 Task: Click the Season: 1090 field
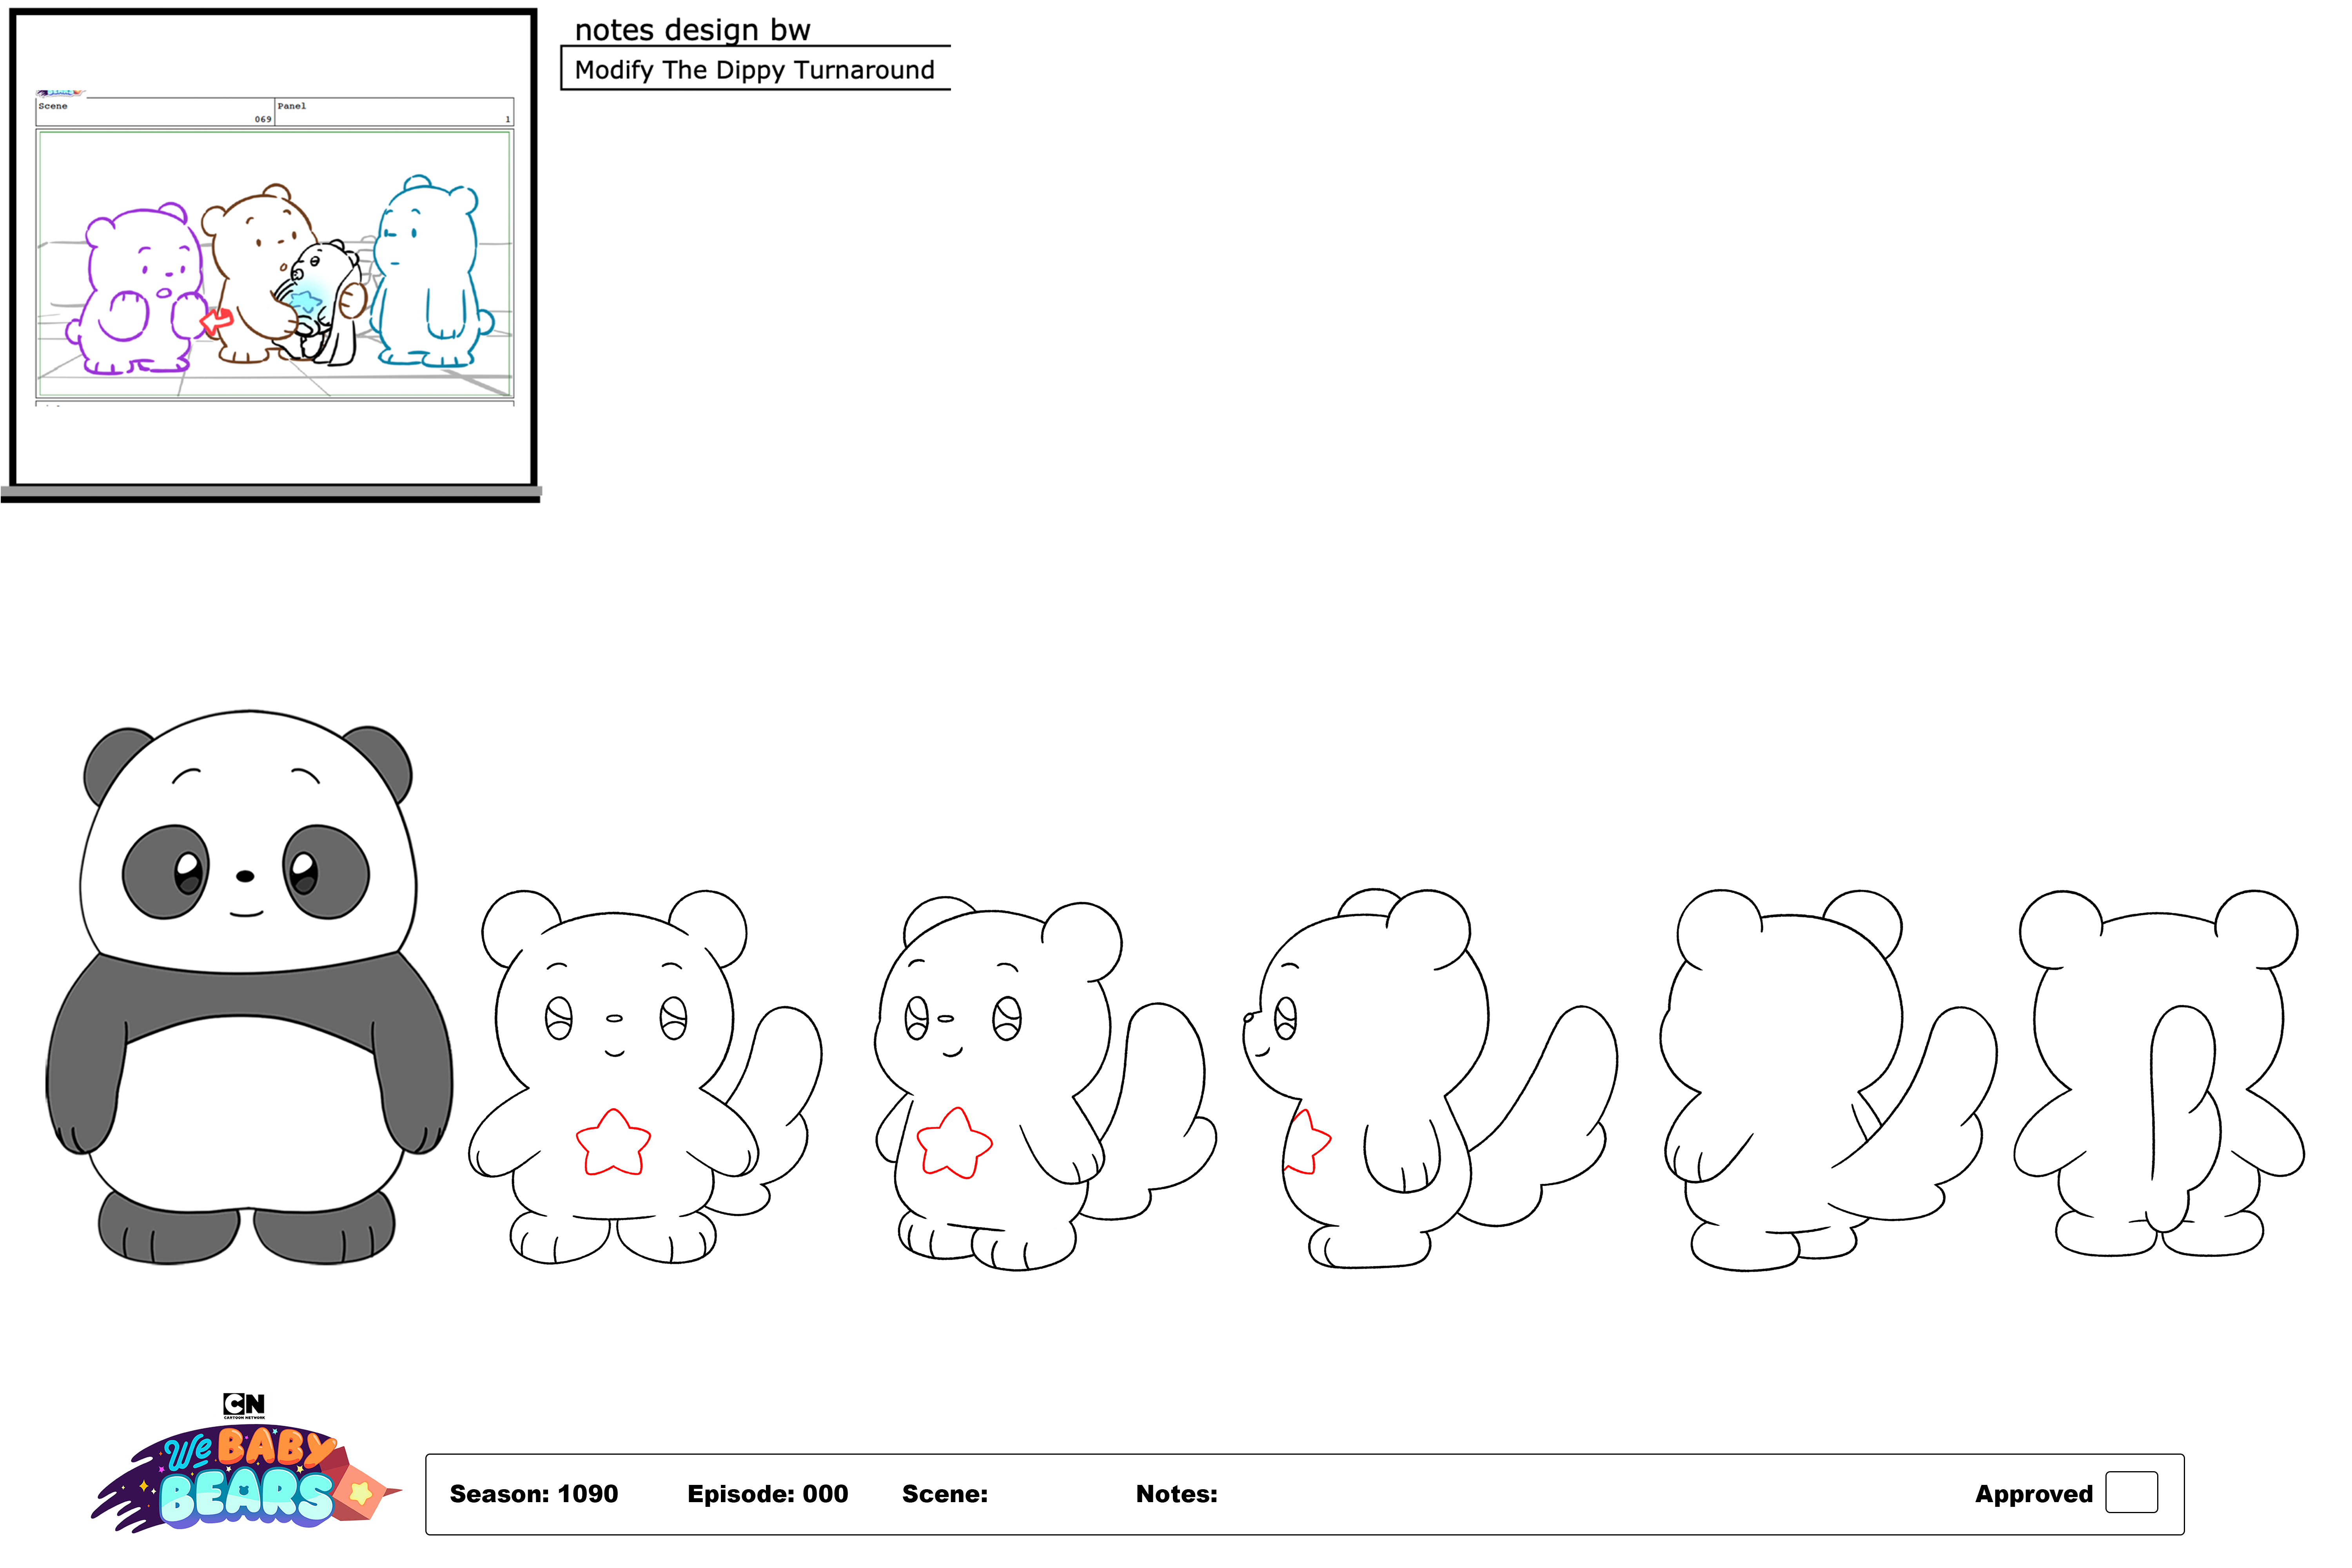pyautogui.click(x=533, y=1494)
